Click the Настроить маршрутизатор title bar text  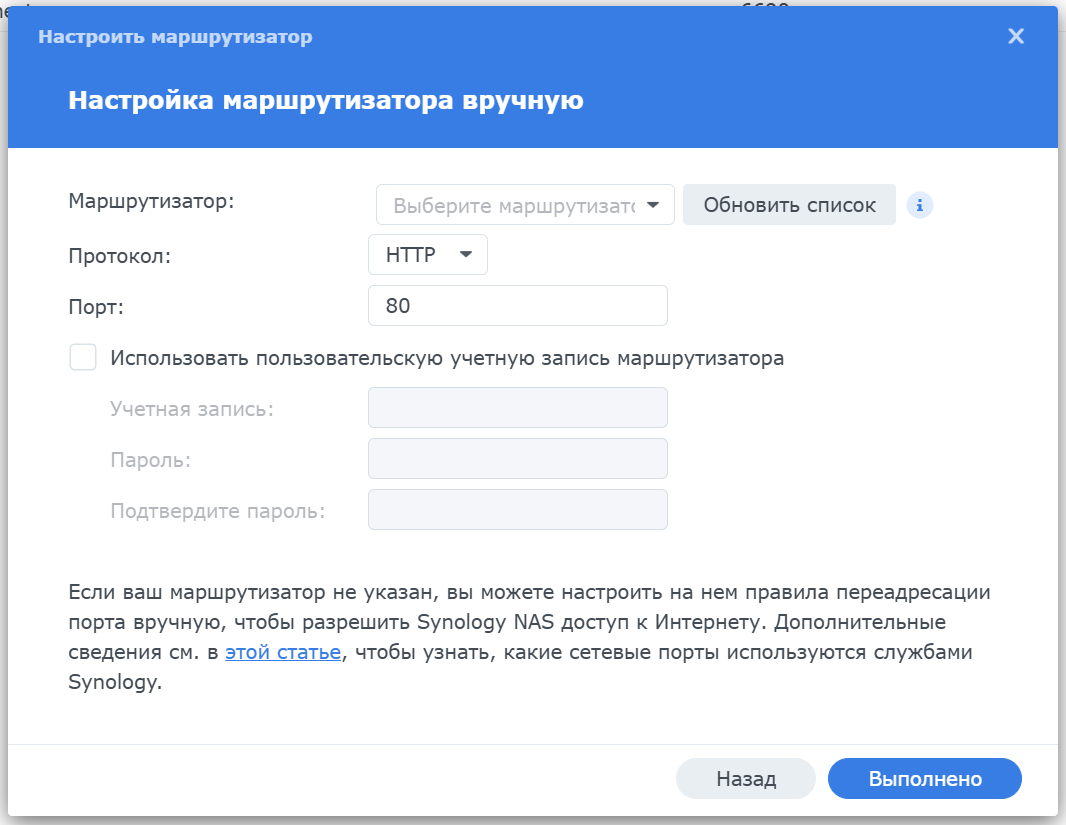click(175, 37)
